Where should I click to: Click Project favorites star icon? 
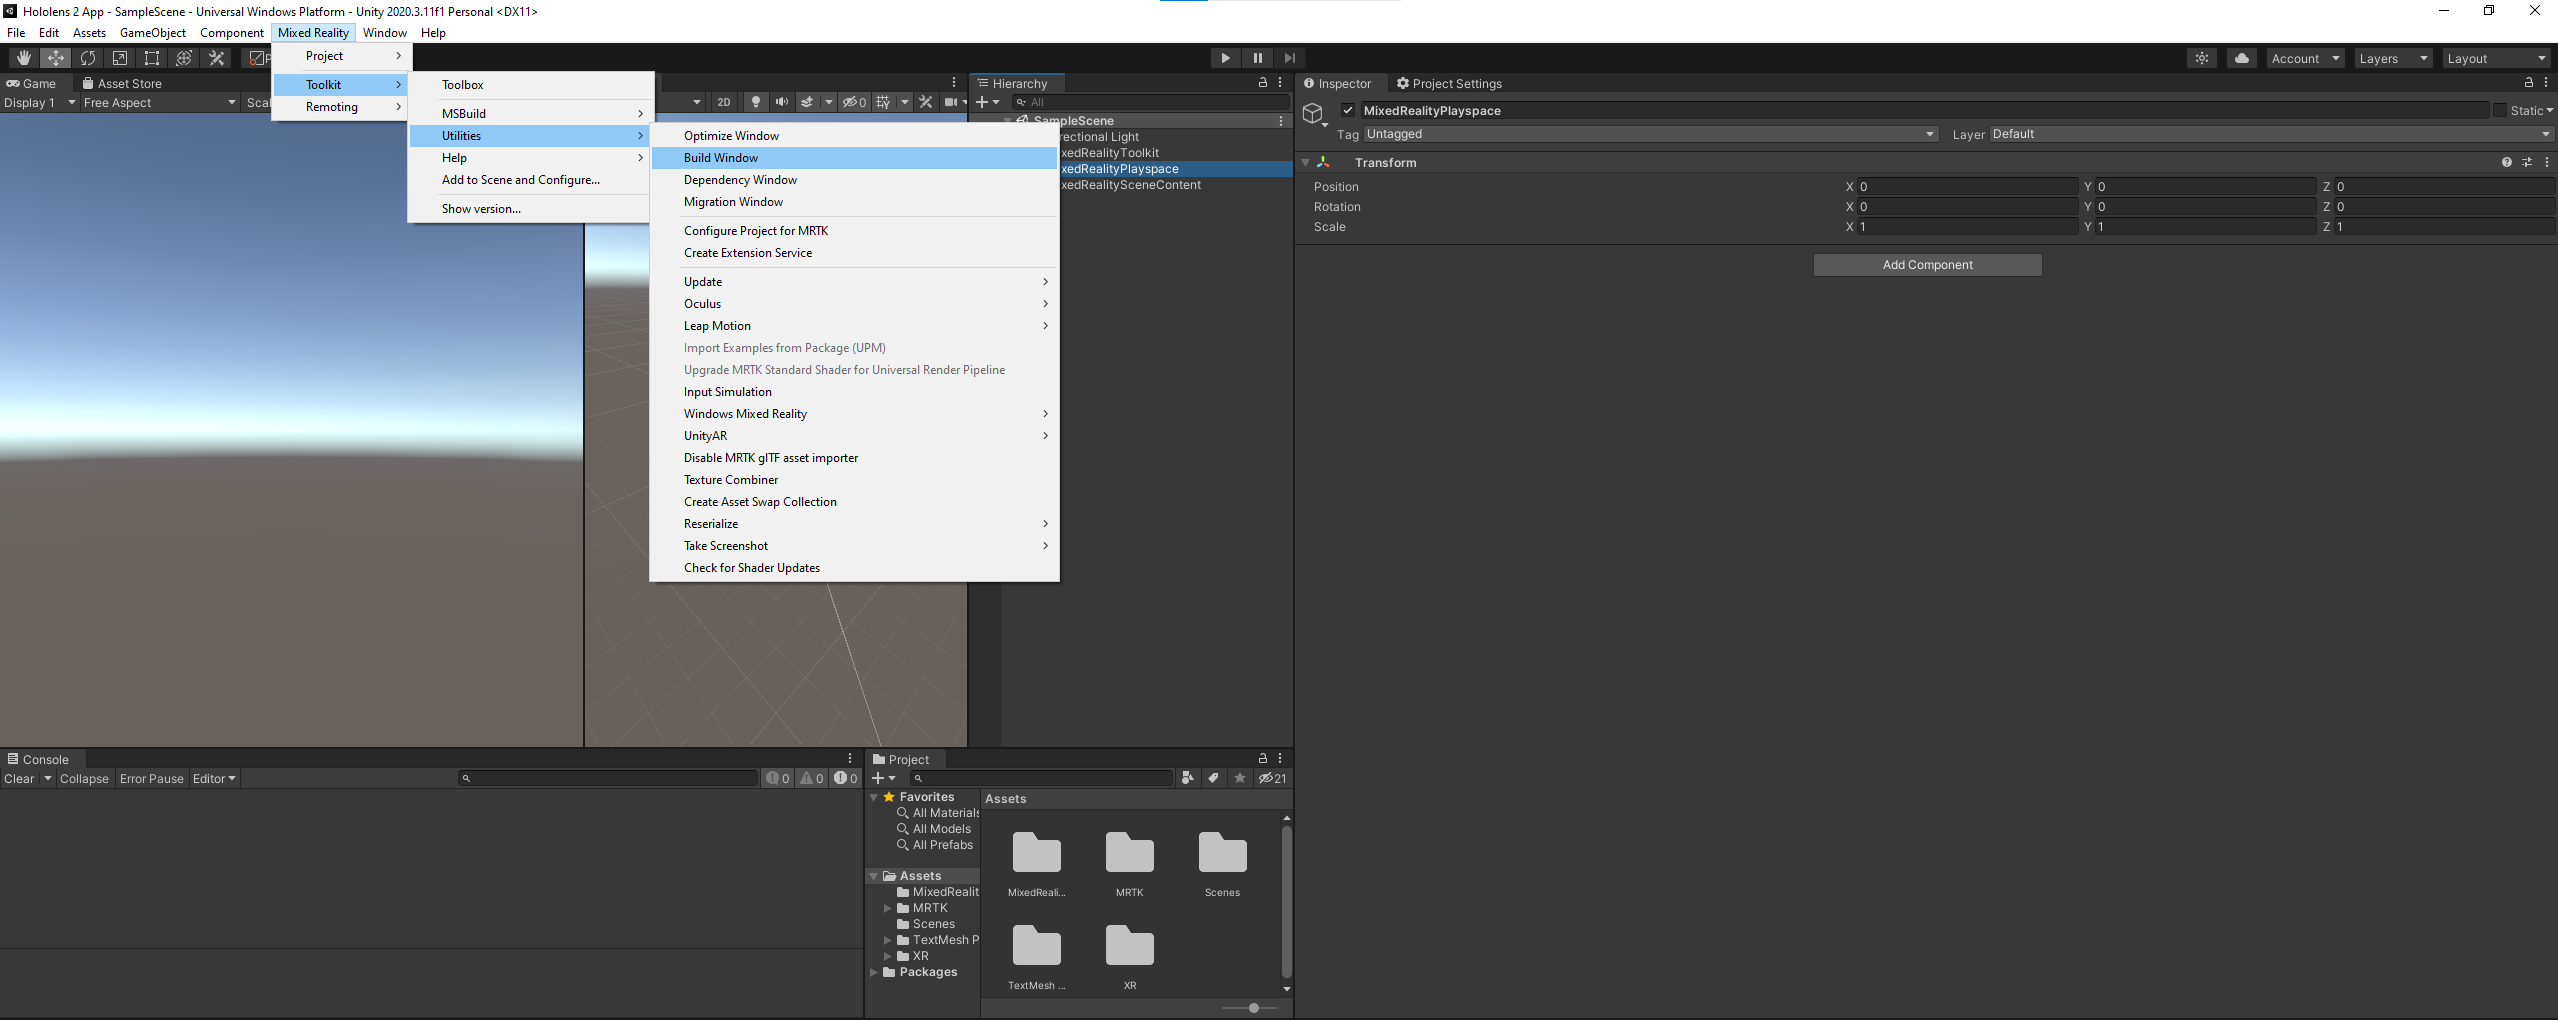(1240, 778)
